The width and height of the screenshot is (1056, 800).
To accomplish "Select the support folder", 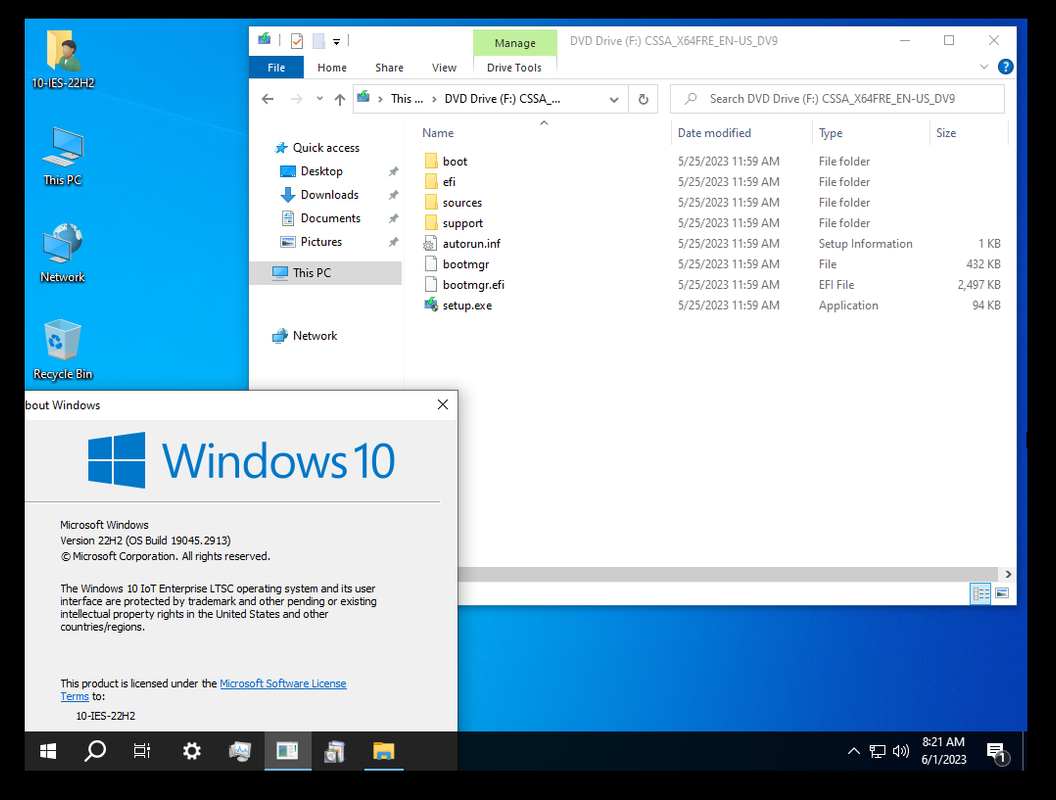I will (x=454, y=223).
